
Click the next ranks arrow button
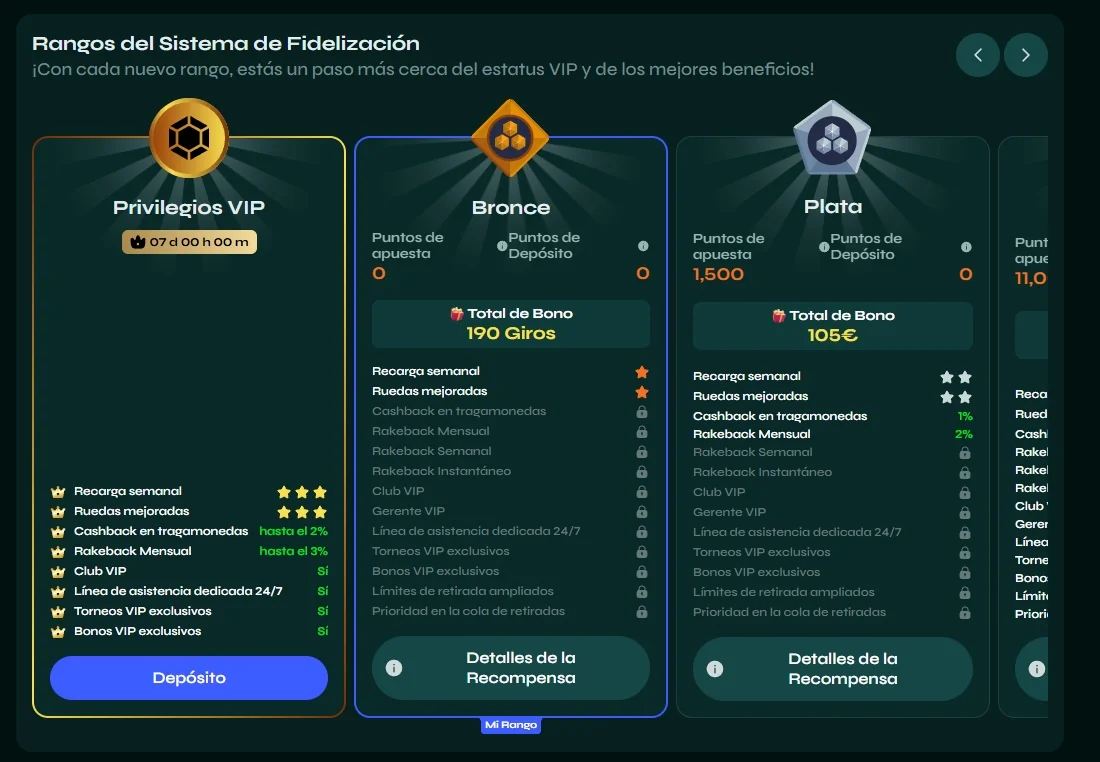click(x=1026, y=55)
